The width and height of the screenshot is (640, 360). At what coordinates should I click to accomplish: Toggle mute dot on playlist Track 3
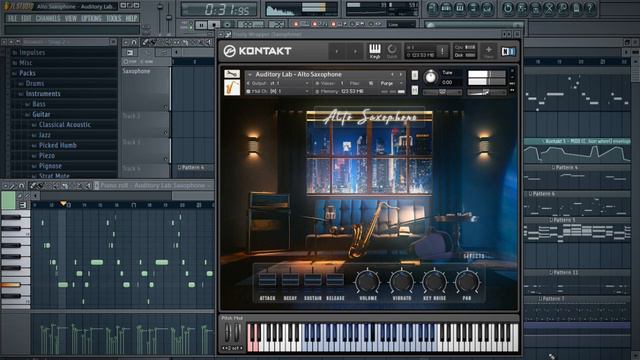tap(166, 159)
